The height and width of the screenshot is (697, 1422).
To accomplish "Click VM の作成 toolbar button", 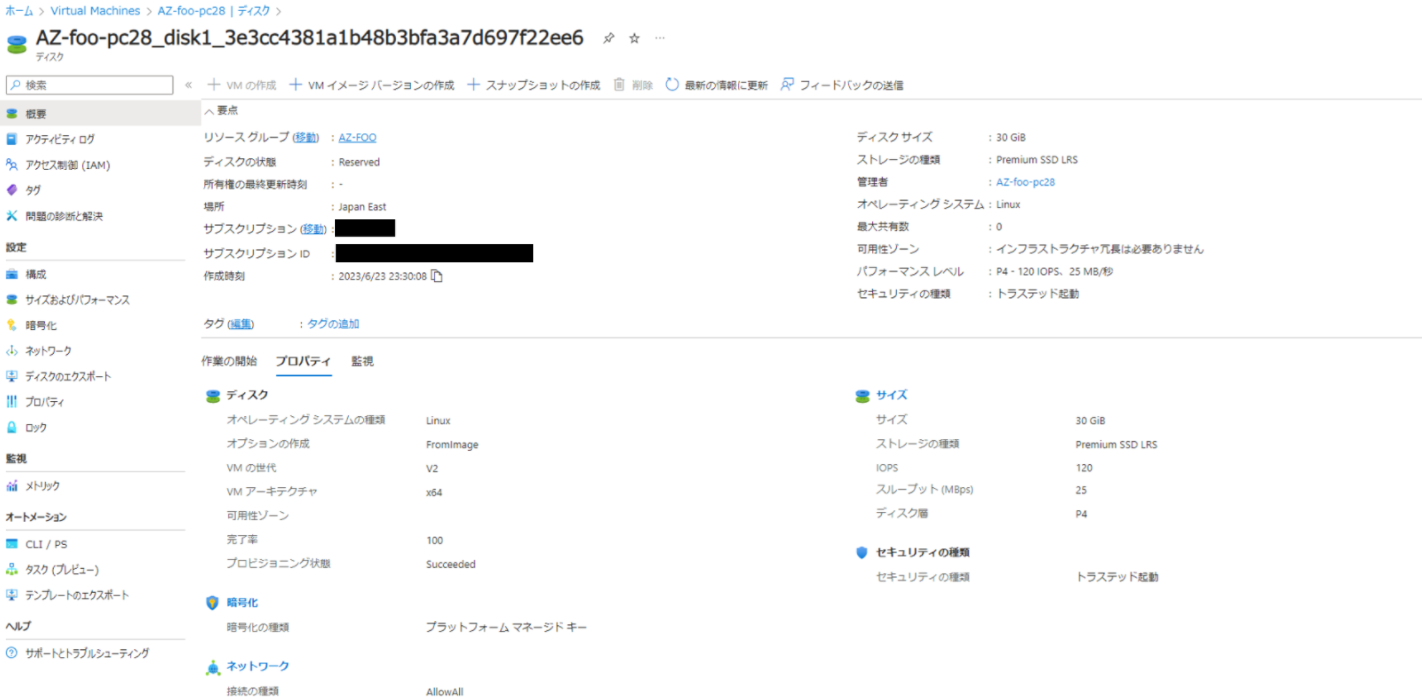I will pos(241,85).
